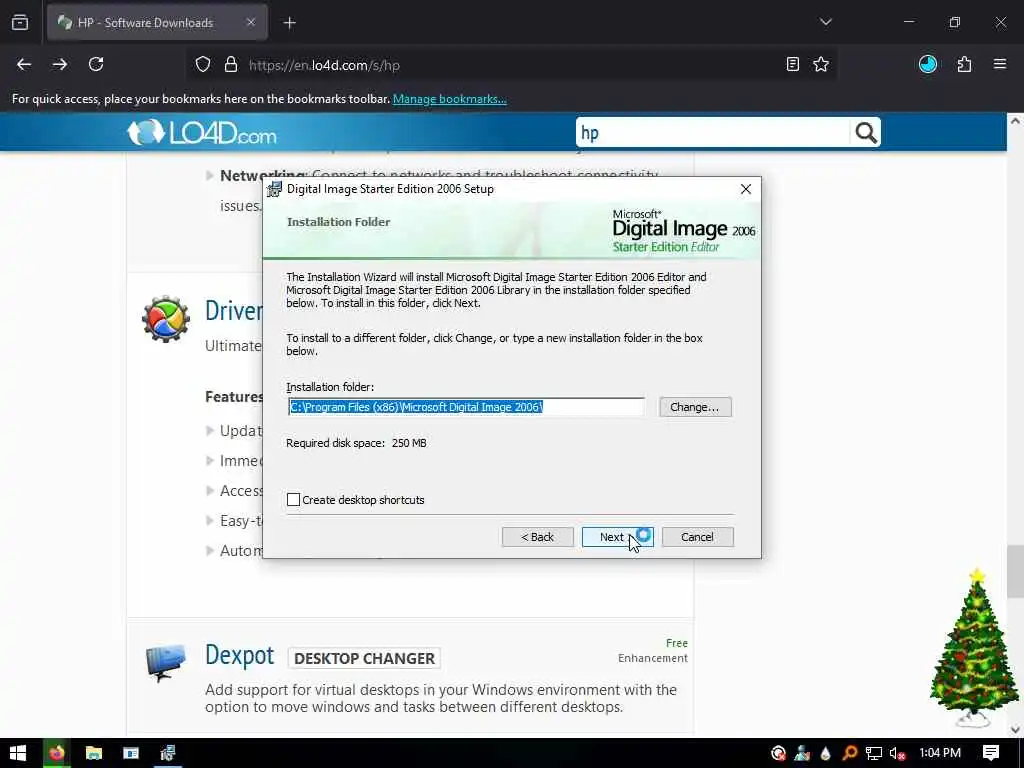Click the DESKTOP CHANGER label
Screen dimensions: 1024x768
click(x=364, y=658)
